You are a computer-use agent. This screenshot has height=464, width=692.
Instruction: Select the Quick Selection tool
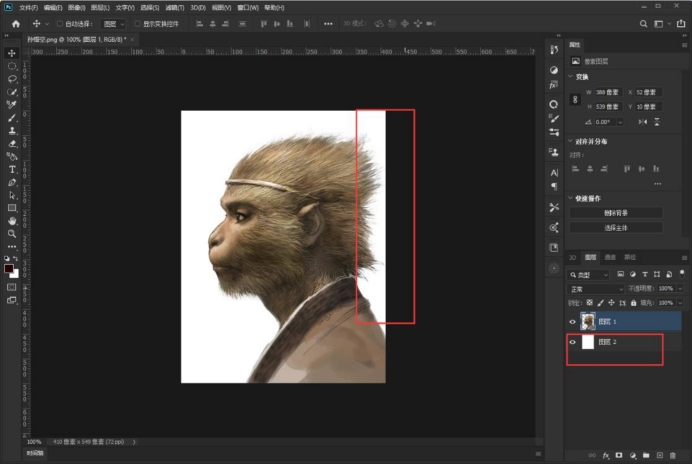(x=12, y=92)
